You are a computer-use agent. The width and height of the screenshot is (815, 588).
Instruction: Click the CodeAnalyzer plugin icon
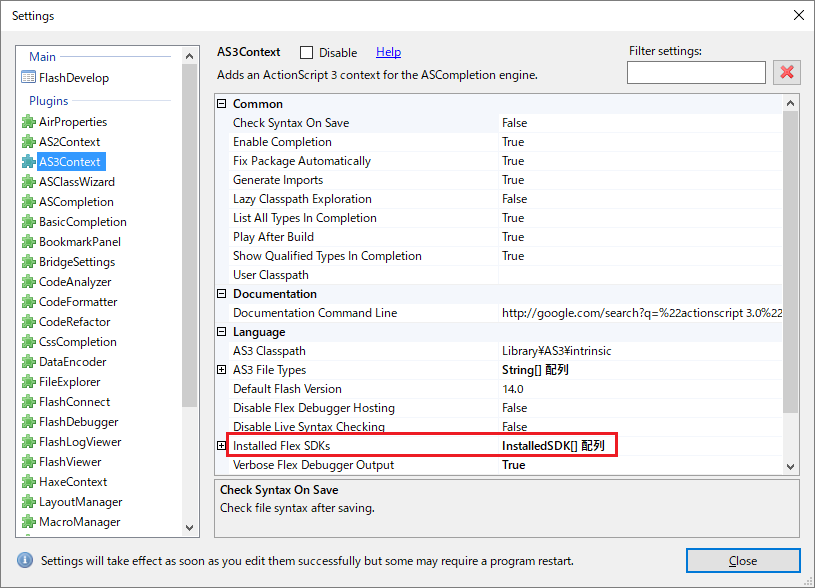coord(29,282)
